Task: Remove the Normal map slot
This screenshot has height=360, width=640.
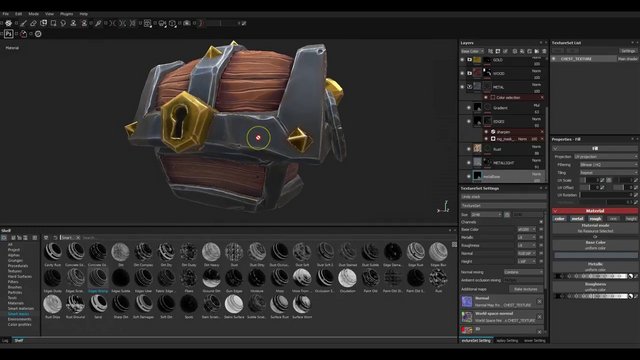Action: tap(539, 302)
